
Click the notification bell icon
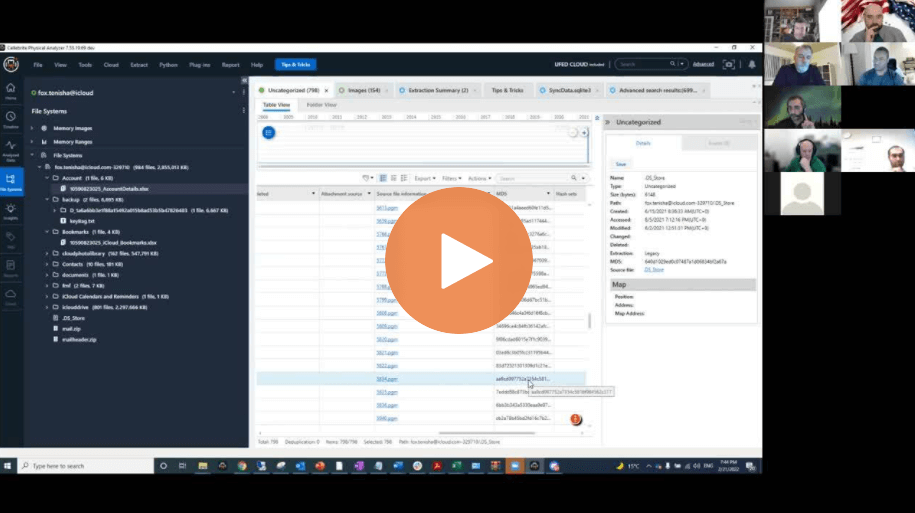coord(752,64)
